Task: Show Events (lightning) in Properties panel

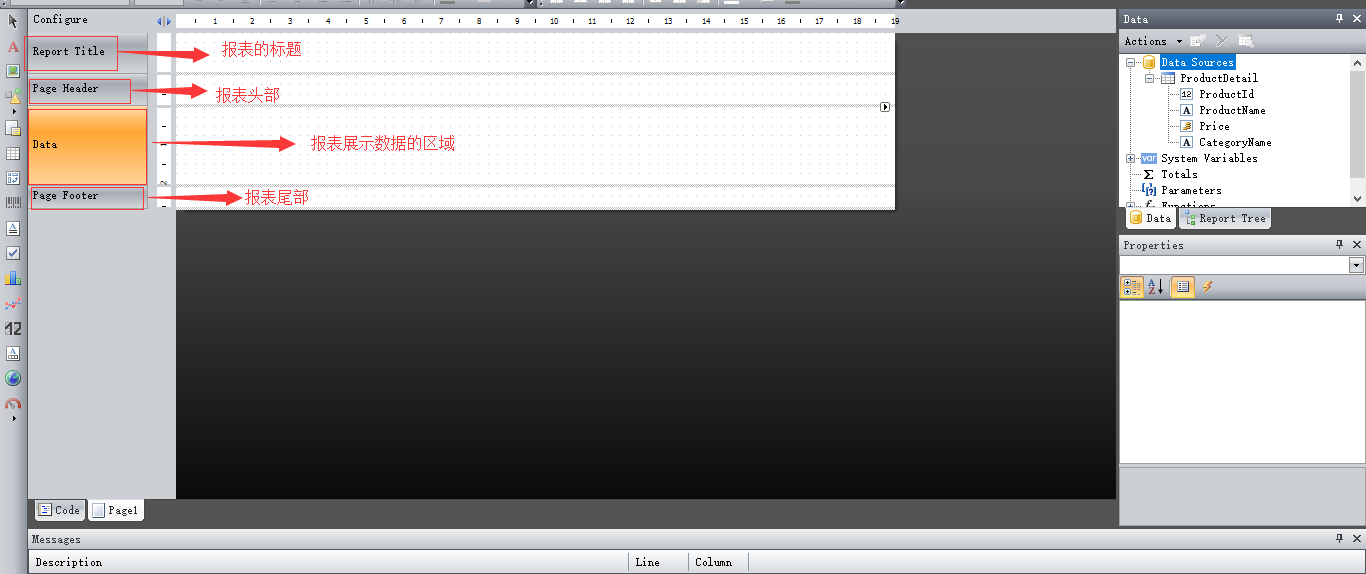Action: point(1207,287)
